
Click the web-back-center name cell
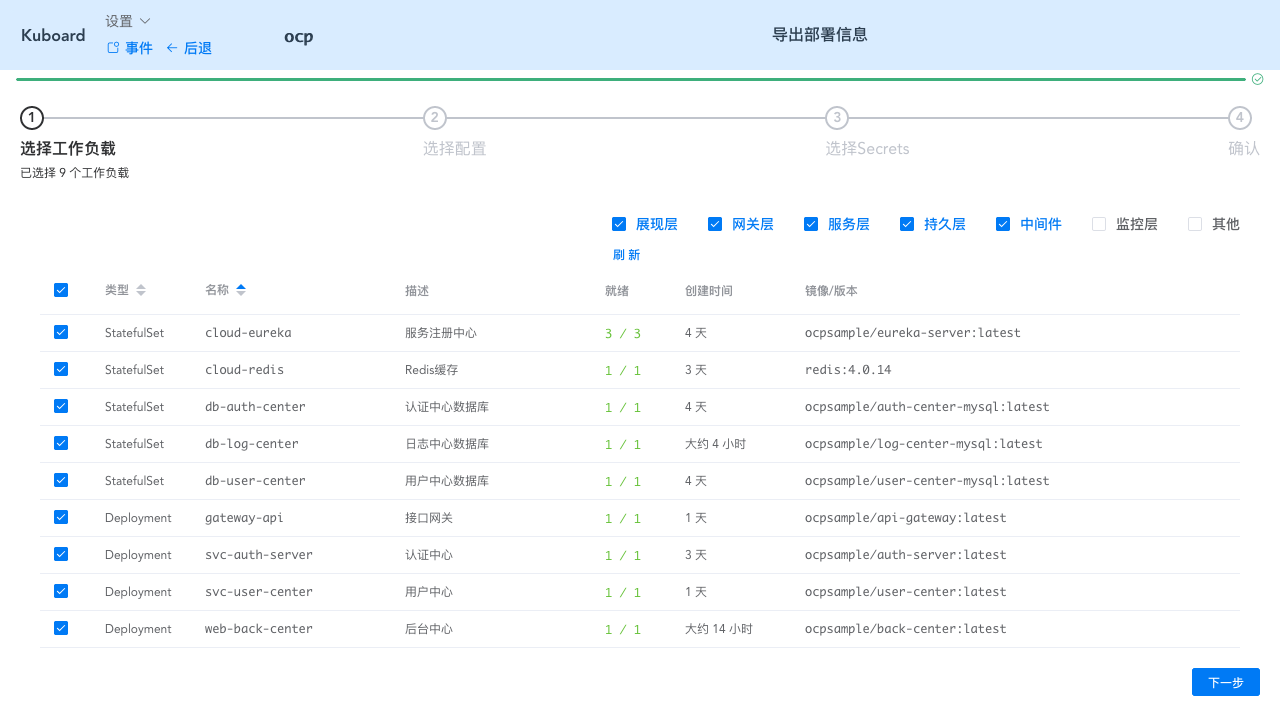click(259, 629)
